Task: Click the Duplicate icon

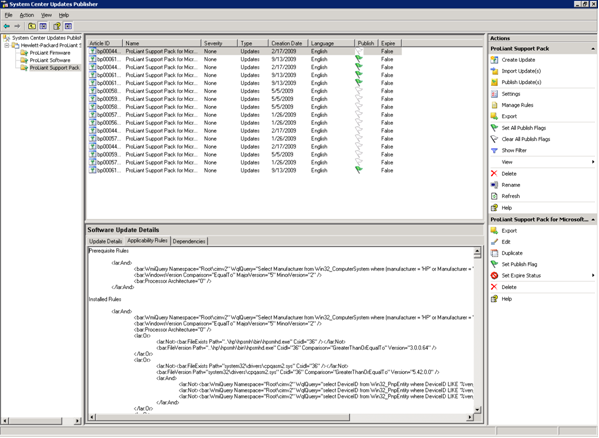Action: (x=494, y=253)
